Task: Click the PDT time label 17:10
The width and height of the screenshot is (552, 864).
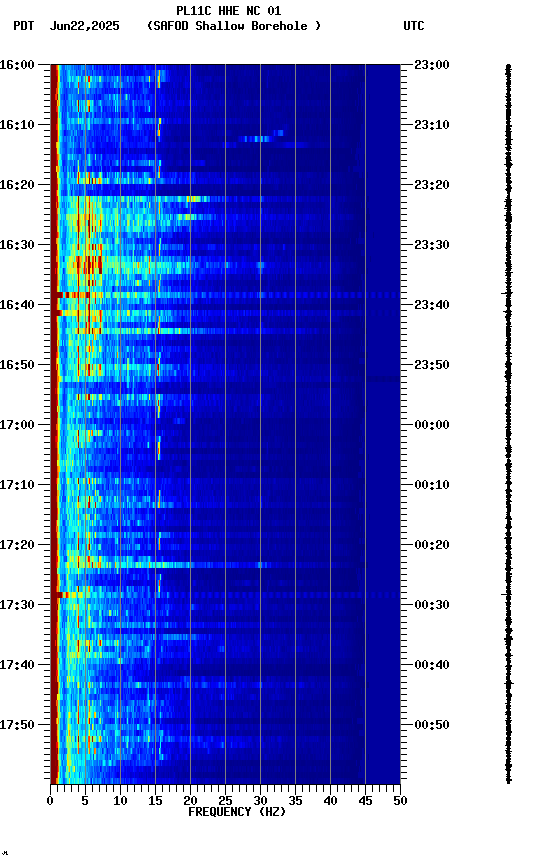Action: [x=17, y=485]
